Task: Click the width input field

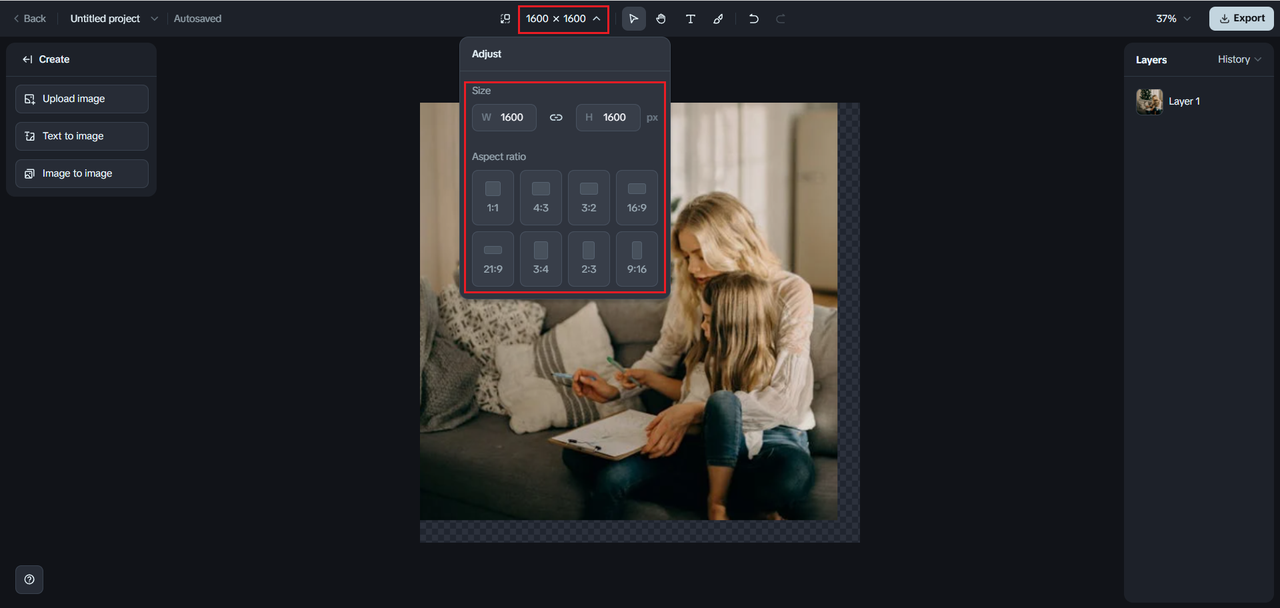Action: [x=504, y=117]
